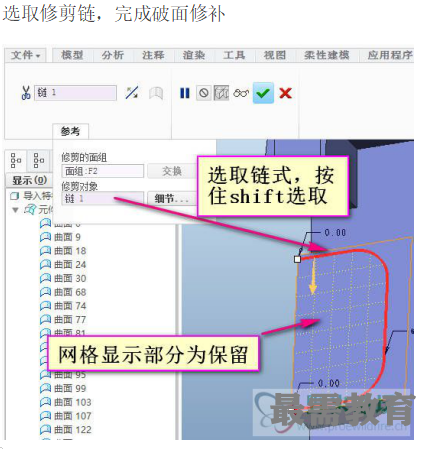Click the surface icon beside 曲面 74
This screenshot has width=422, height=449.
tap(45, 306)
